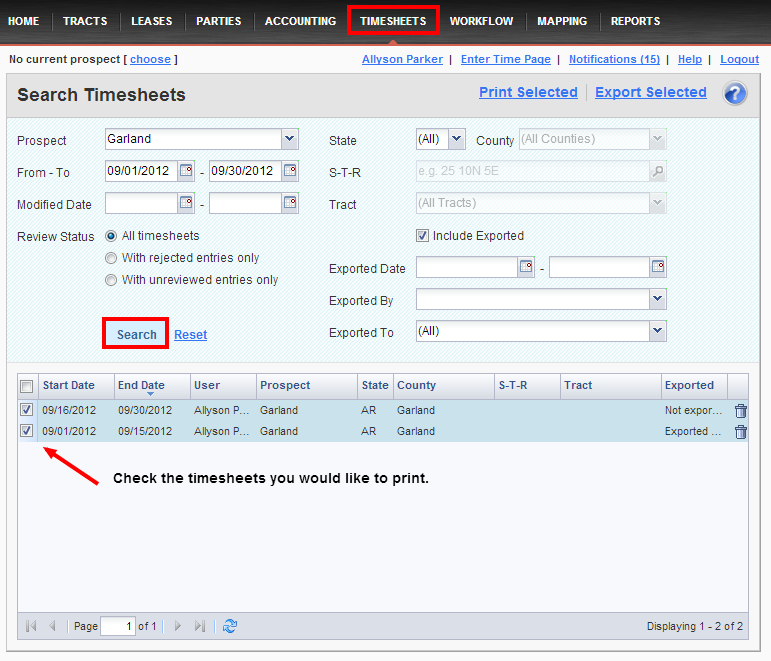Expand the Exported By dropdown
Viewport: 771px width, 661px height.
pos(657,299)
